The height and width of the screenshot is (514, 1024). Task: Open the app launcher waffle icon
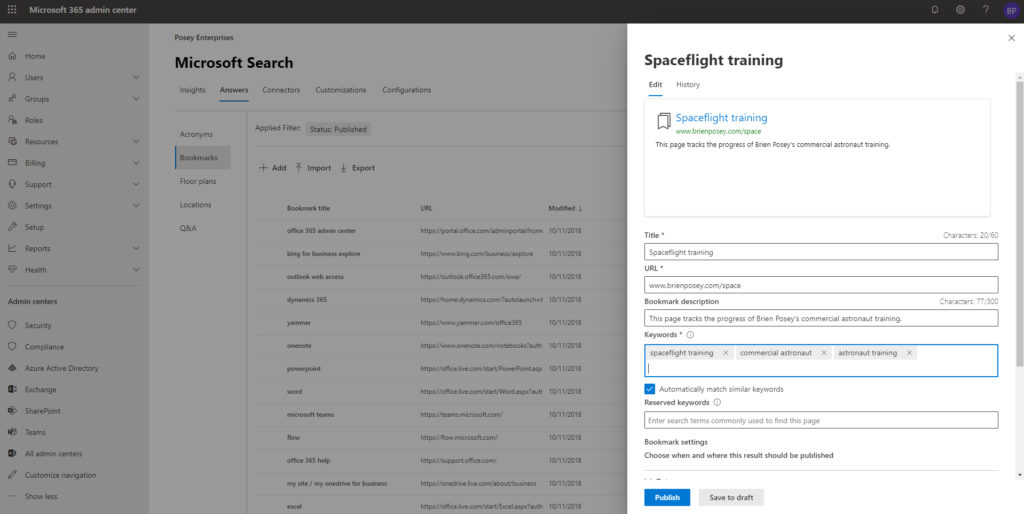click(12, 10)
